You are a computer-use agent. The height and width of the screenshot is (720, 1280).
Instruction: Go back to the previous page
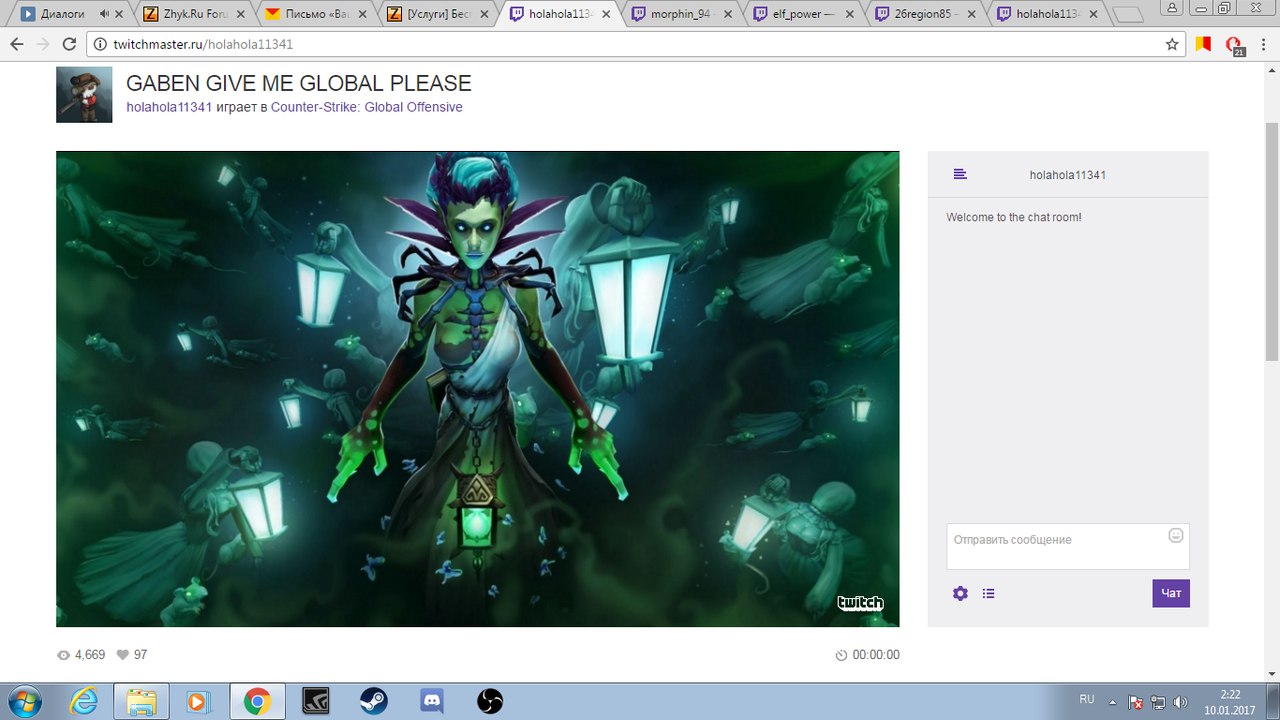tap(16, 44)
